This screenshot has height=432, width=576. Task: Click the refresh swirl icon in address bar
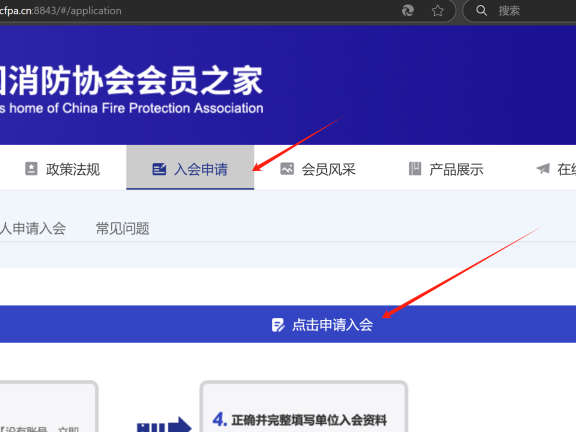pos(408,11)
